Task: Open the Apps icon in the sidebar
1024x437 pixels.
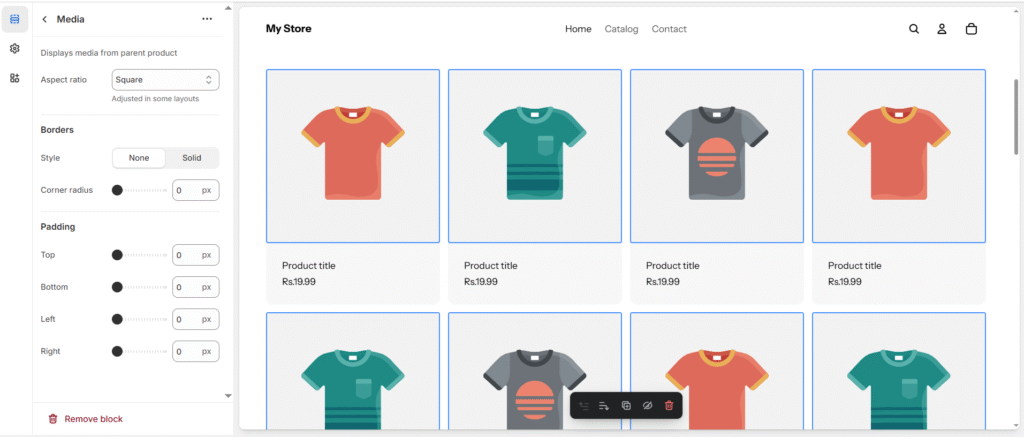Action: 15,78
